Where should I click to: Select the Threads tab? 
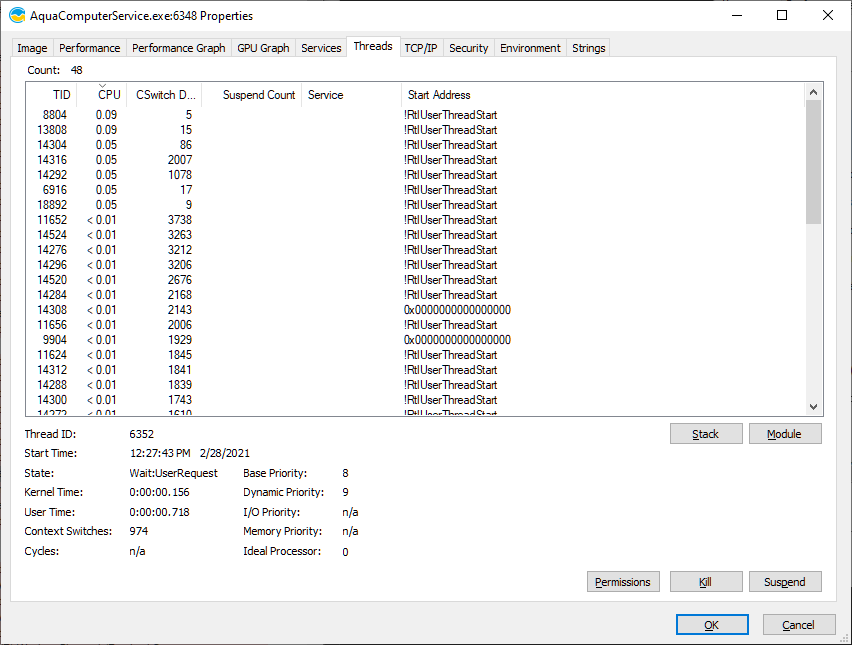click(x=373, y=46)
